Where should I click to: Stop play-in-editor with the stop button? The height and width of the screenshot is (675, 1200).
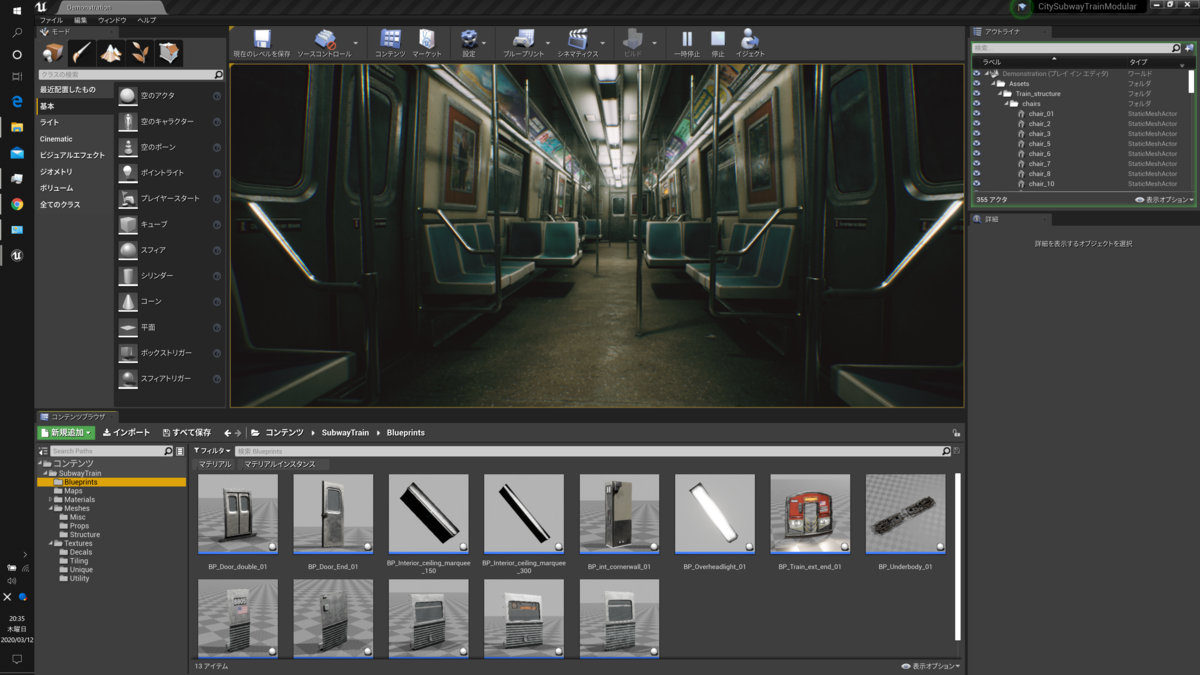point(717,39)
